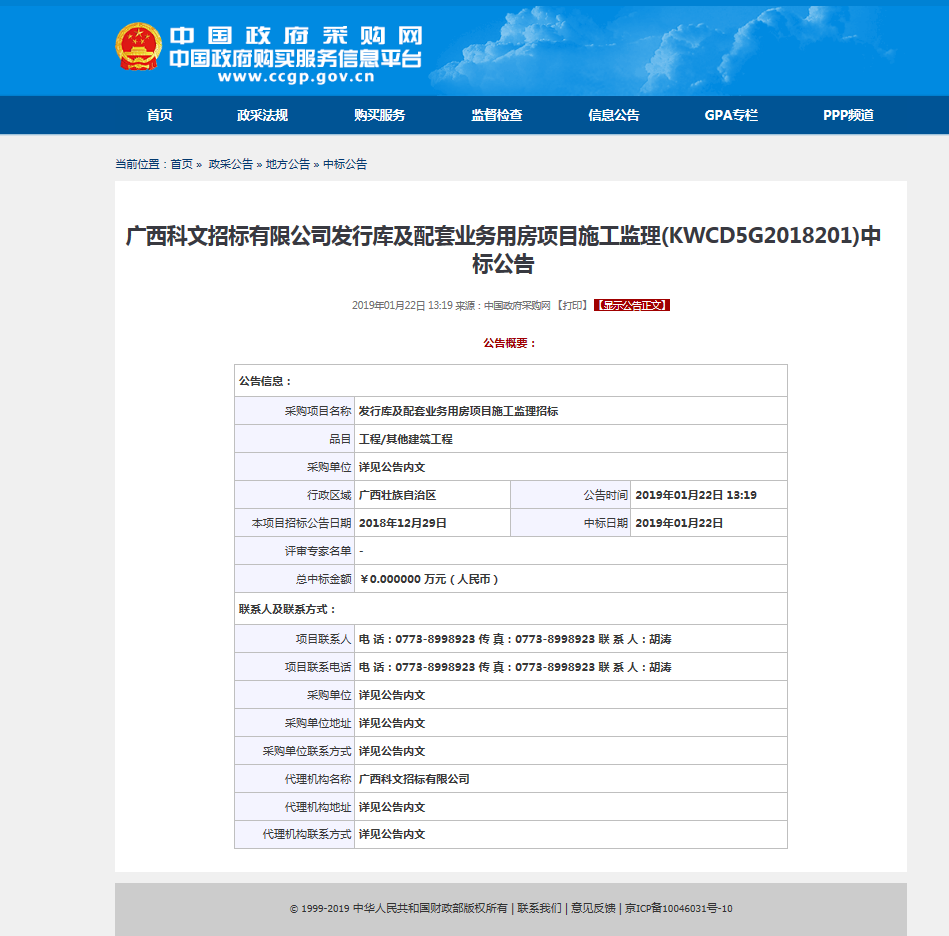Open the 首页 navigation menu item
Screen dimensions: 949x936
[x=159, y=115]
